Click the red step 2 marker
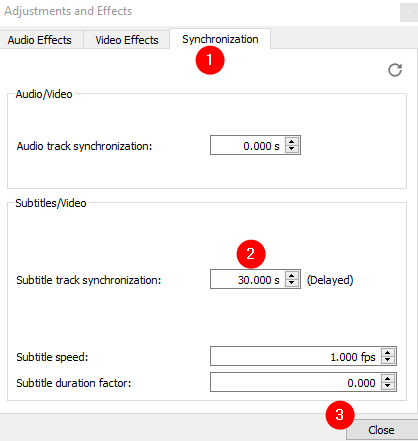This screenshot has width=418, height=441. point(251,254)
